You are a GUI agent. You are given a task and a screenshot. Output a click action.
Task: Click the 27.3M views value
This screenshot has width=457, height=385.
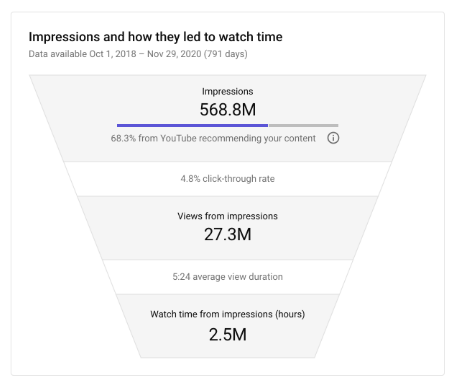228,234
